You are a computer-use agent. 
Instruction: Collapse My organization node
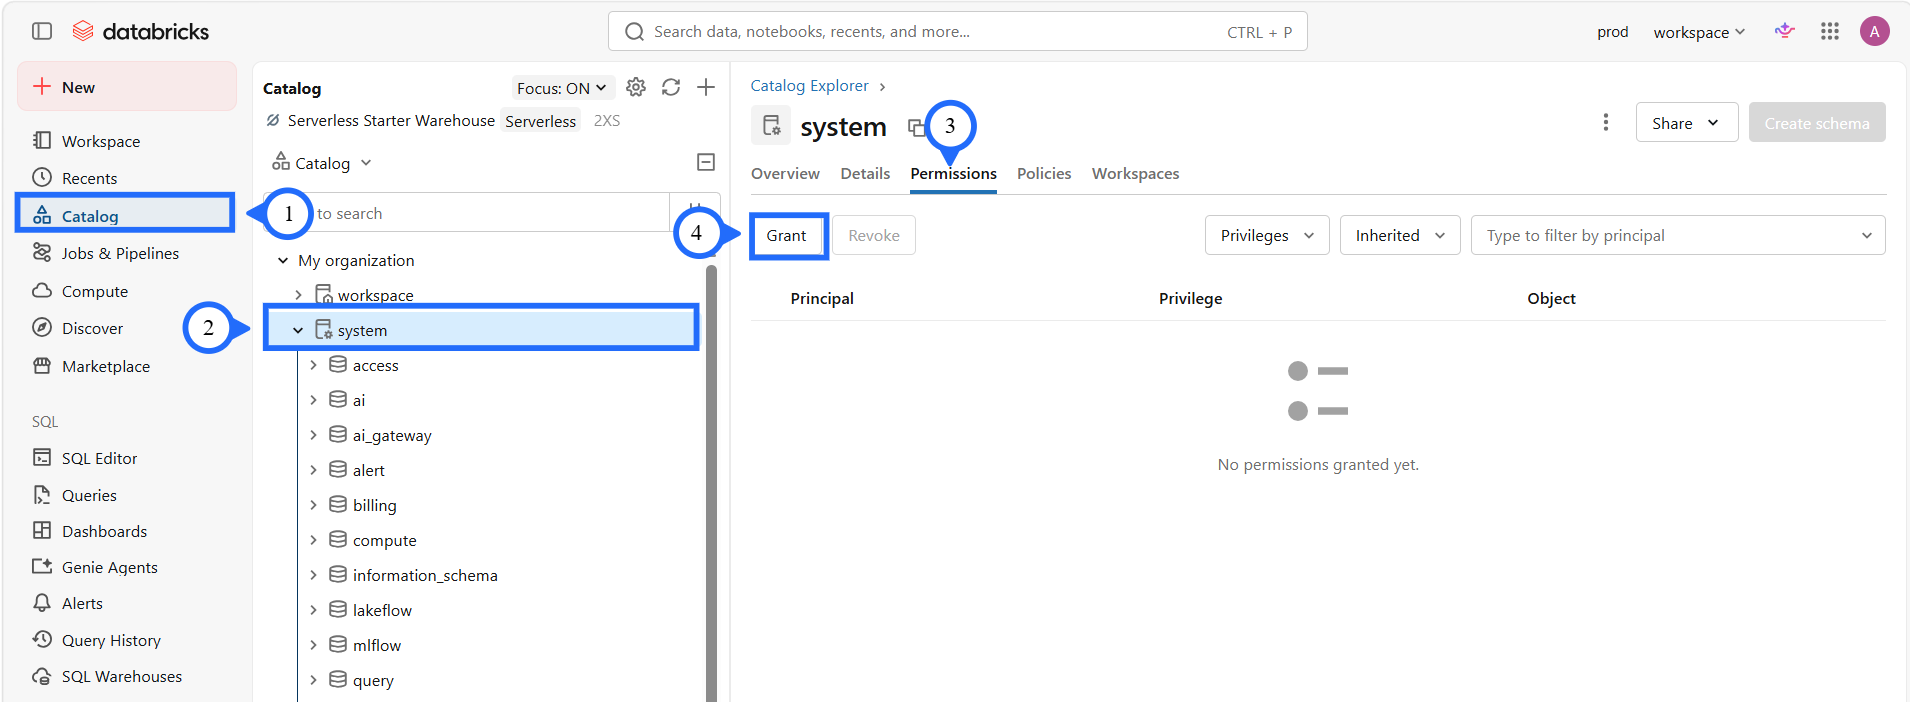pos(283,260)
